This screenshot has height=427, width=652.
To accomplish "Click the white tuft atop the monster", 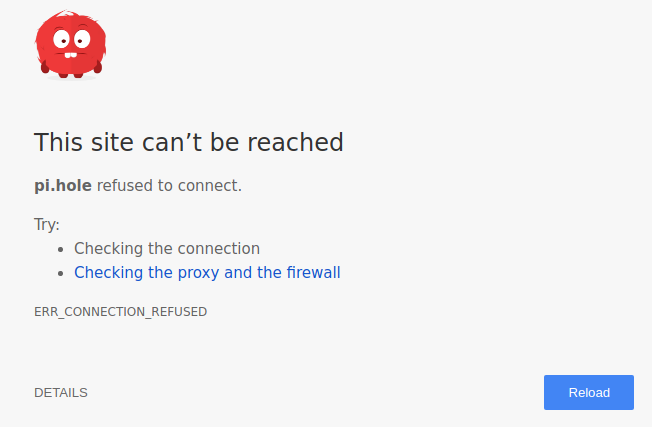I will [x=67, y=13].
